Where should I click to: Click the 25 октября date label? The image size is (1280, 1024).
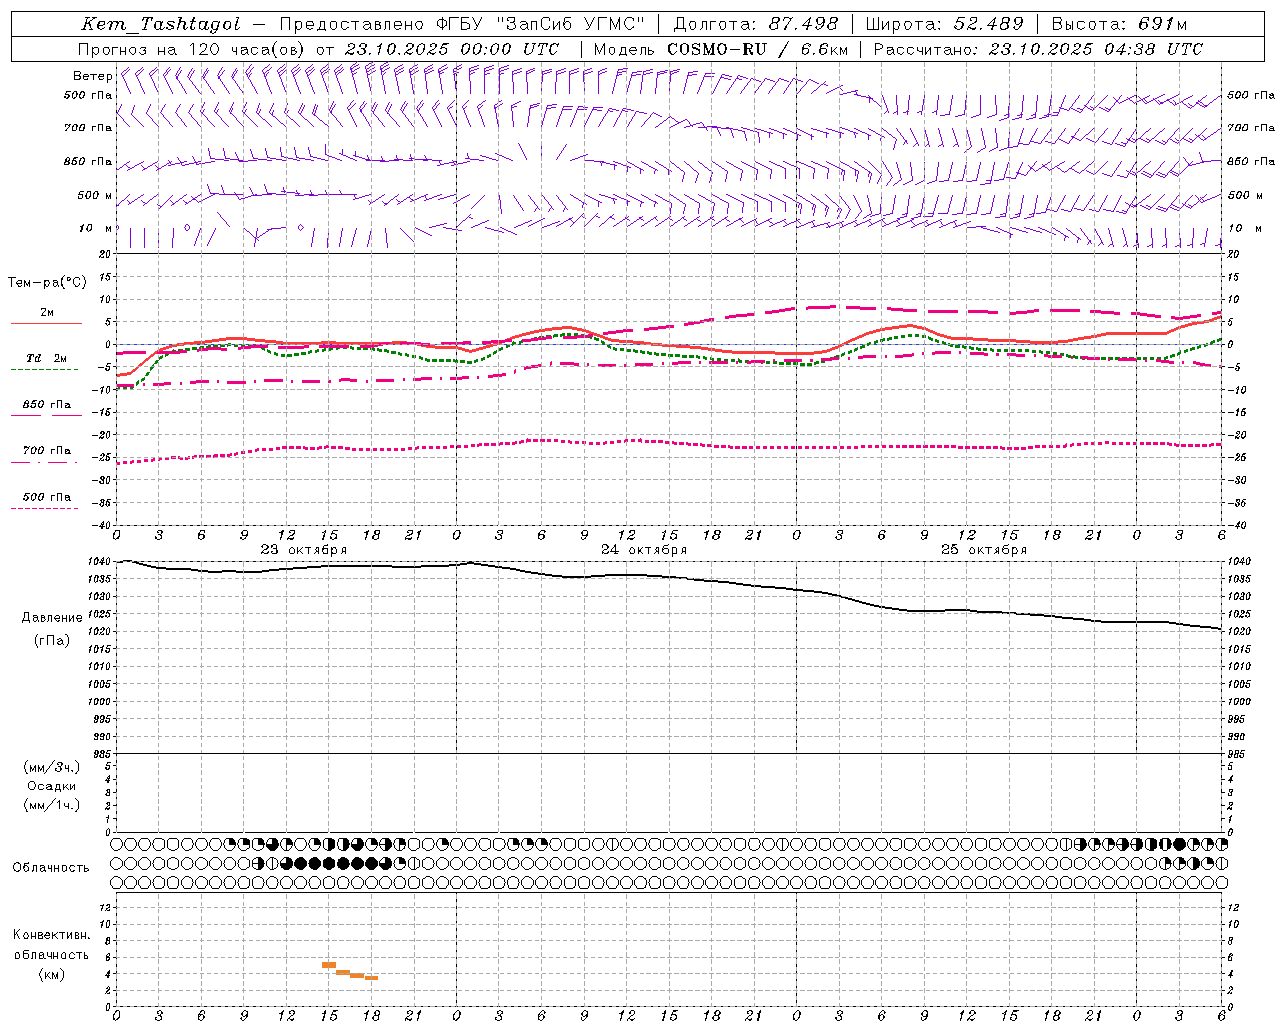point(984,550)
